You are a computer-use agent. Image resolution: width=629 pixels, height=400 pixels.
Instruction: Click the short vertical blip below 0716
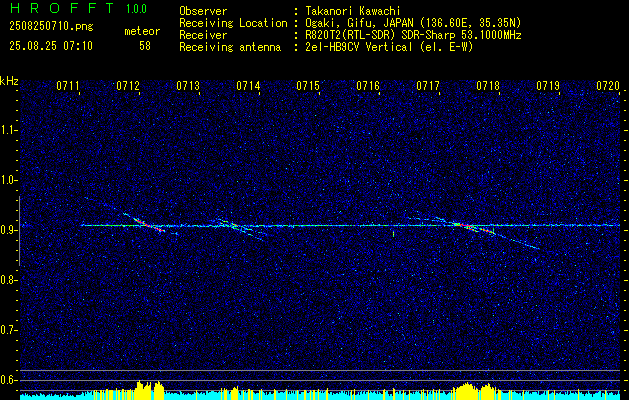pyautogui.click(x=393, y=234)
